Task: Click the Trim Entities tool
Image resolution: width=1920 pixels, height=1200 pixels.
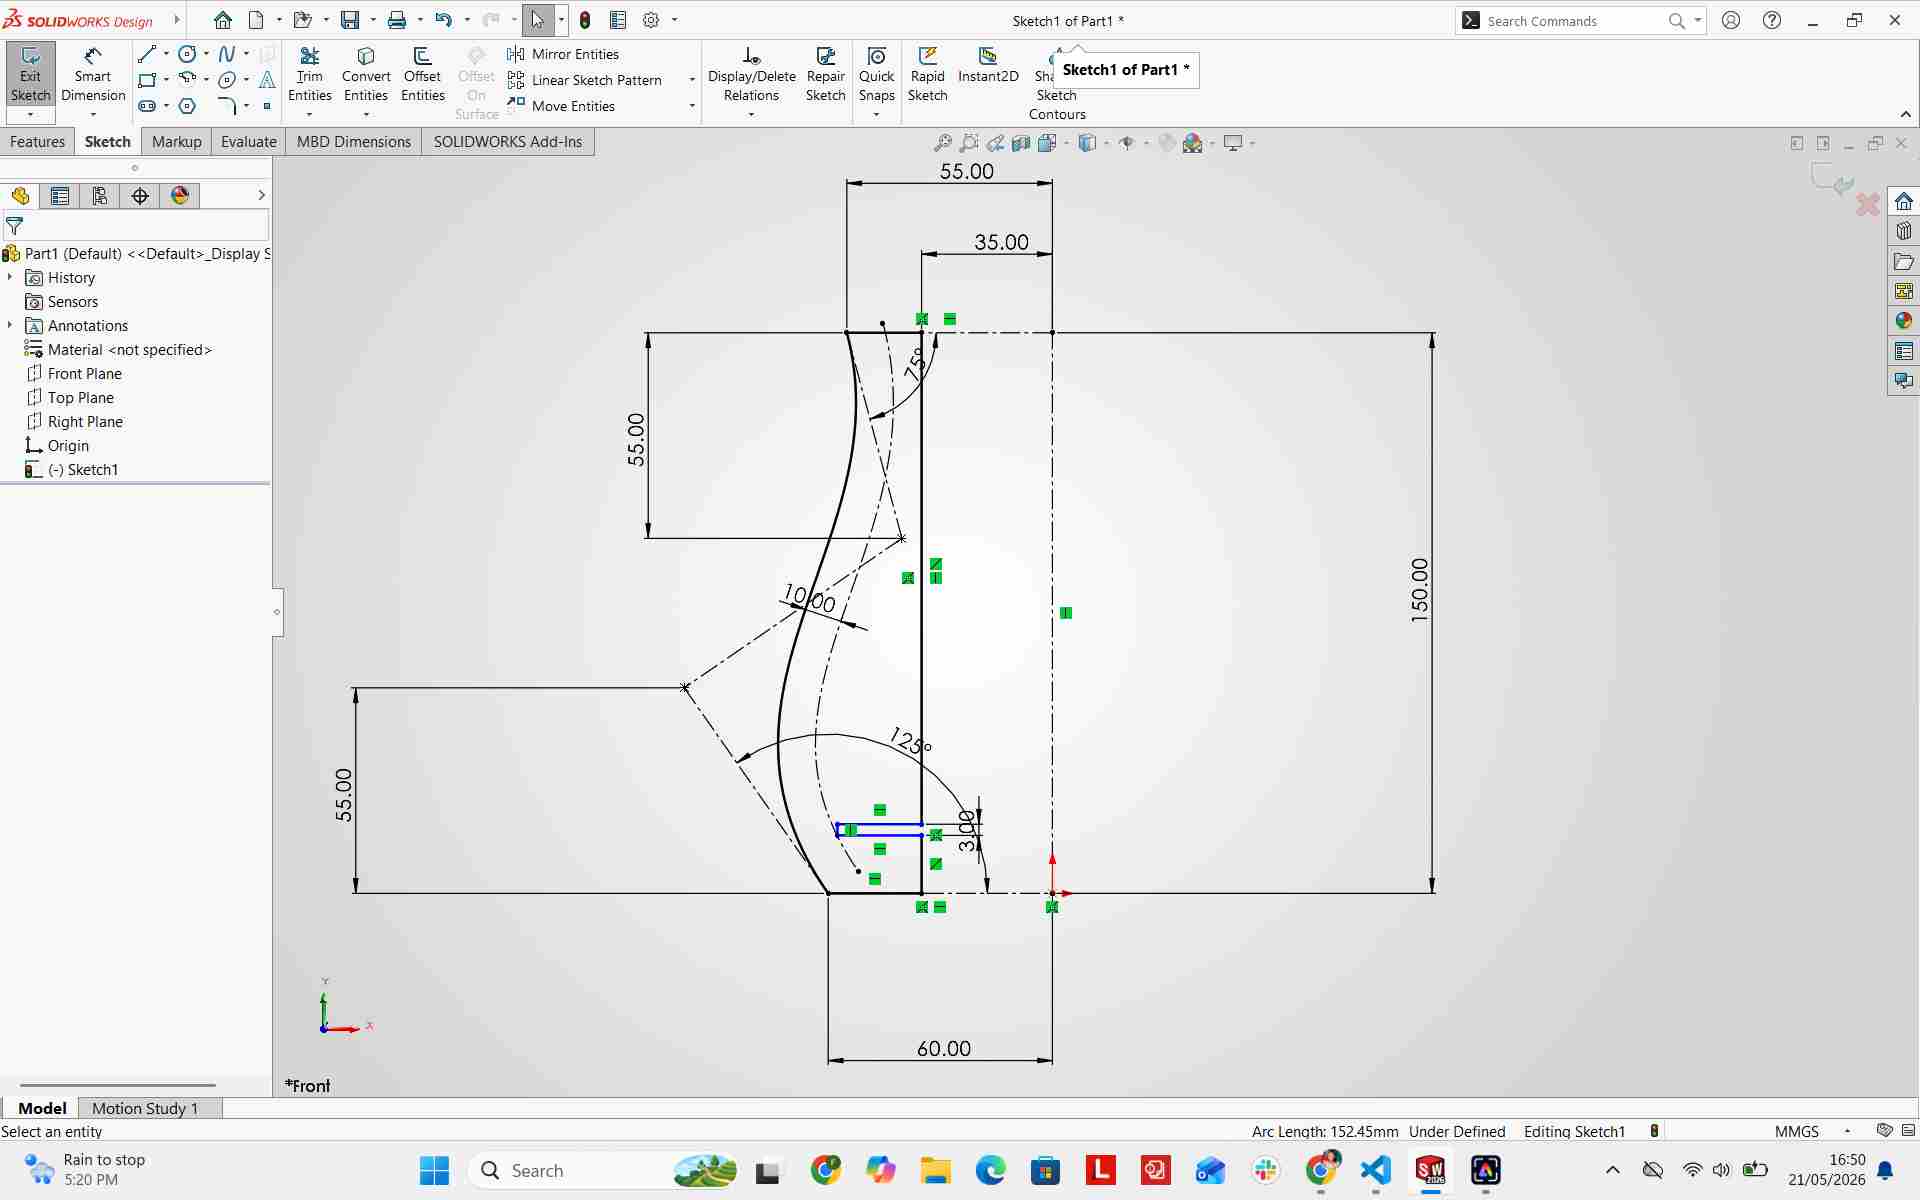Action: pos(310,74)
